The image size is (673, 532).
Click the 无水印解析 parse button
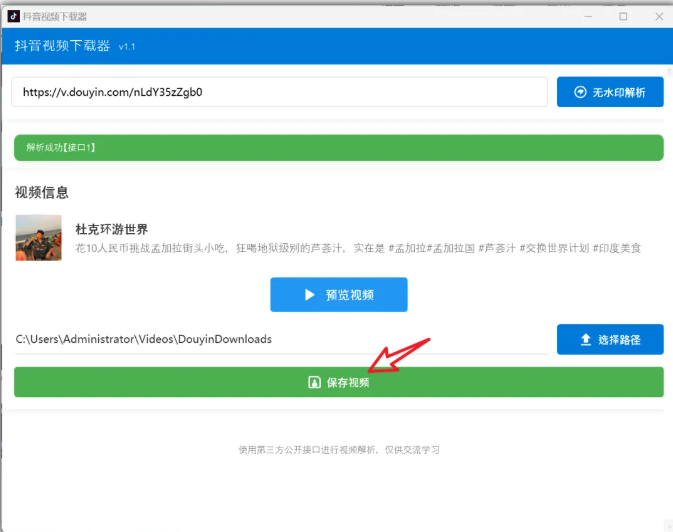pos(610,92)
